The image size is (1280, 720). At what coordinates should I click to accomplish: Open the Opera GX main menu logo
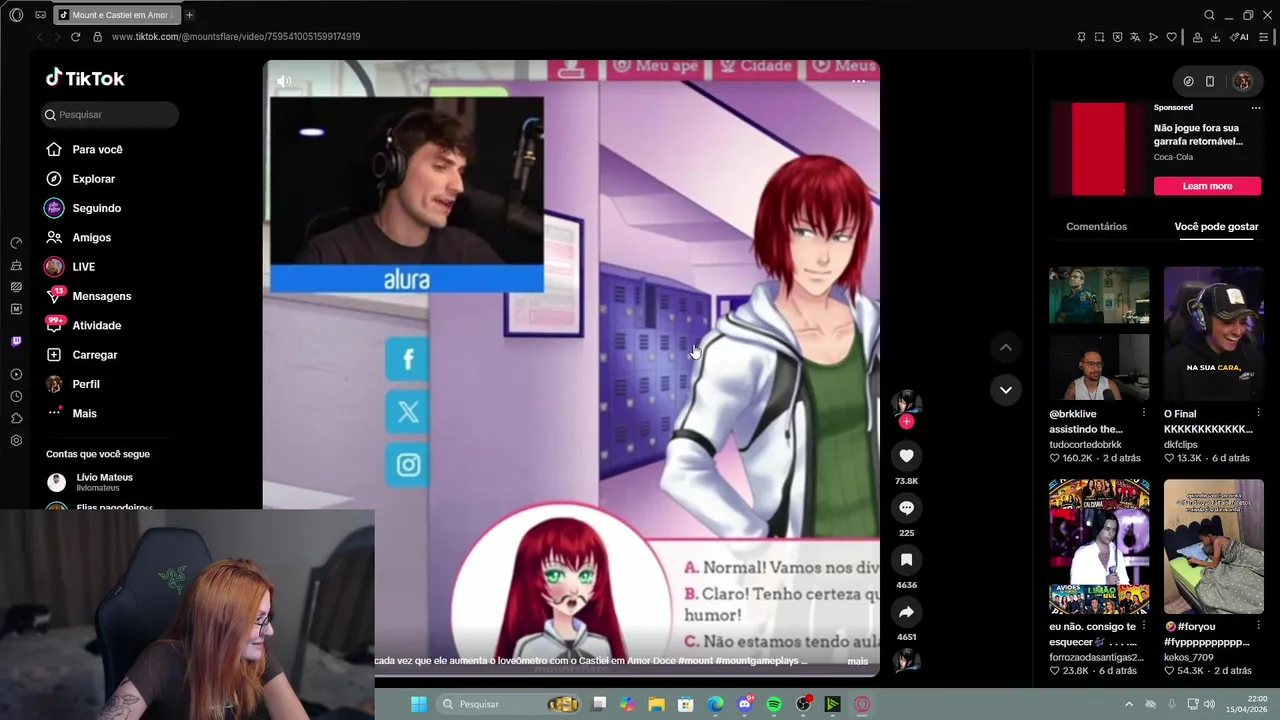point(16,15)
